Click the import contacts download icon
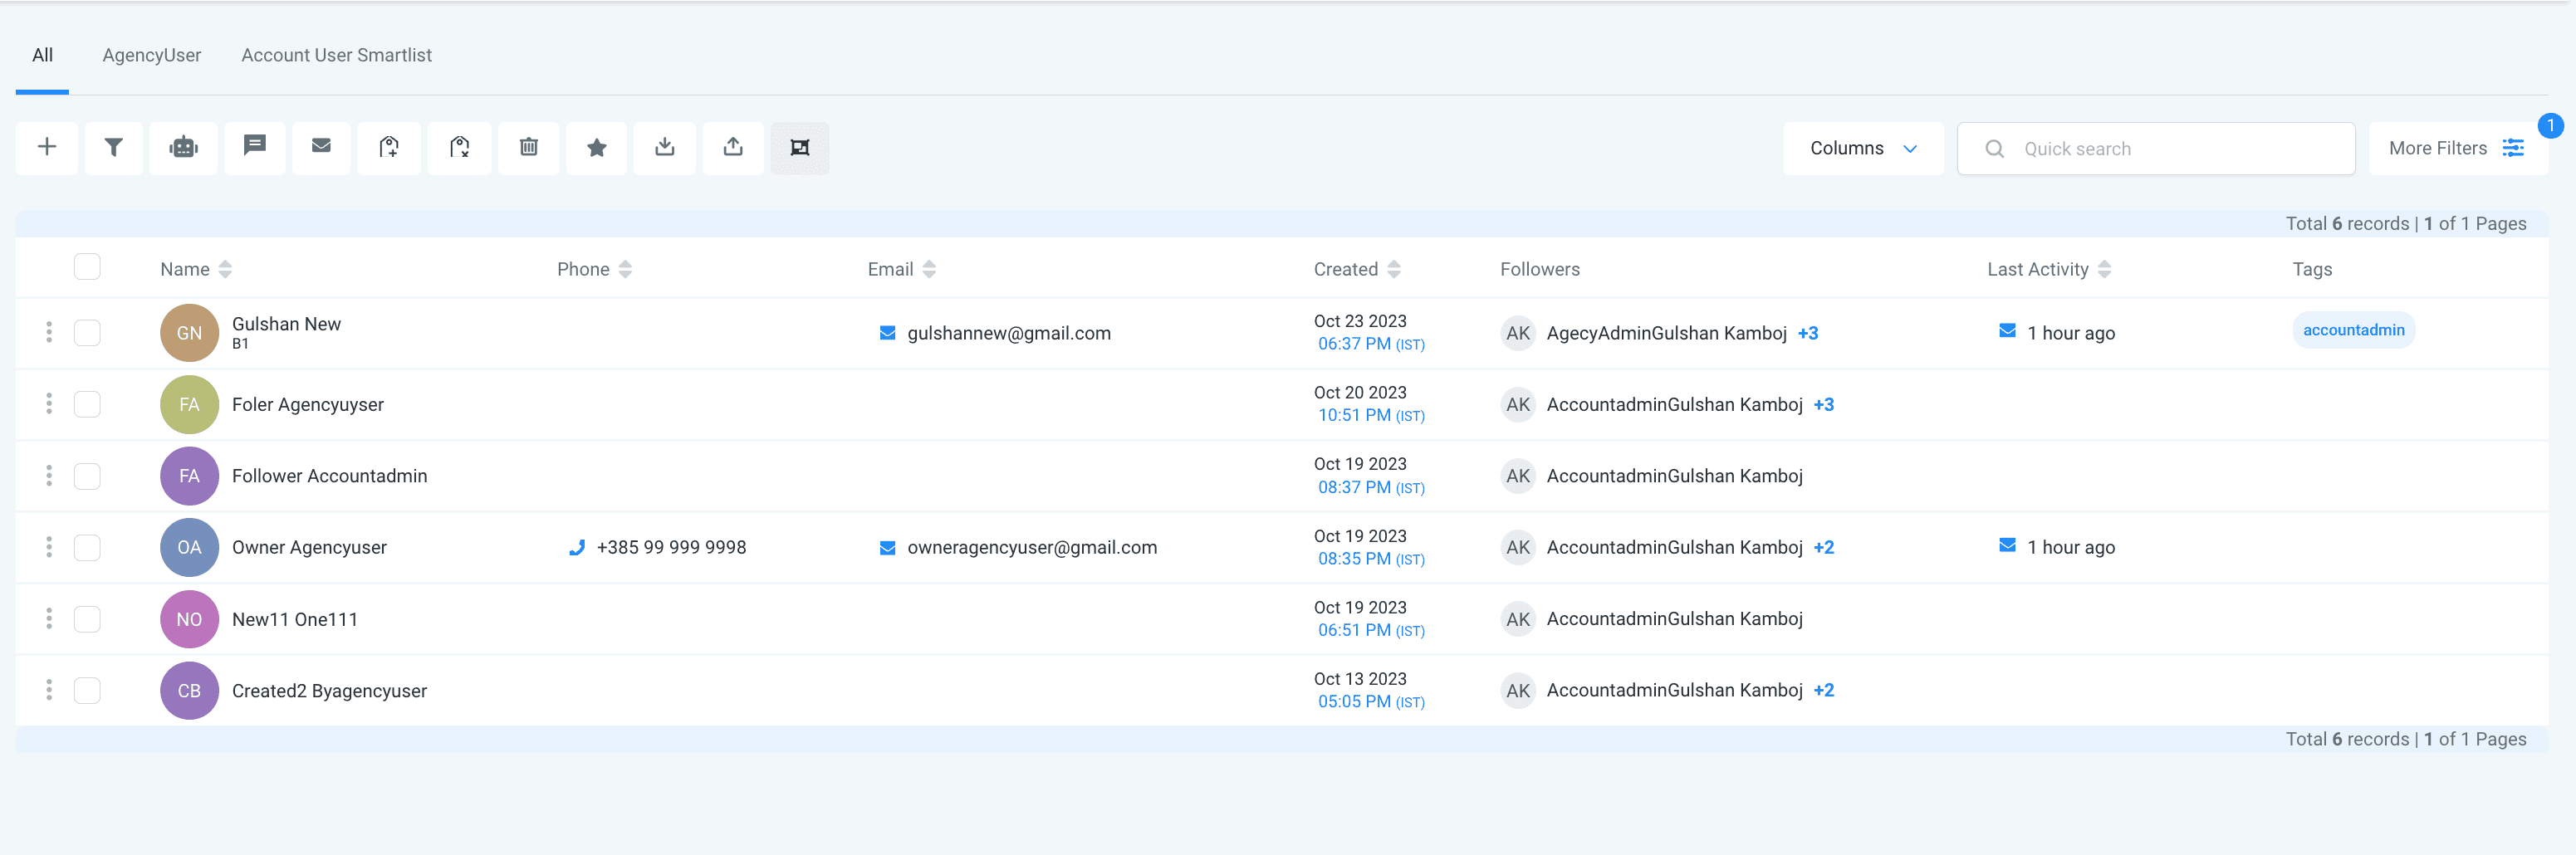The height and width of the screenshot is (855, 2576). coord(665,148)
